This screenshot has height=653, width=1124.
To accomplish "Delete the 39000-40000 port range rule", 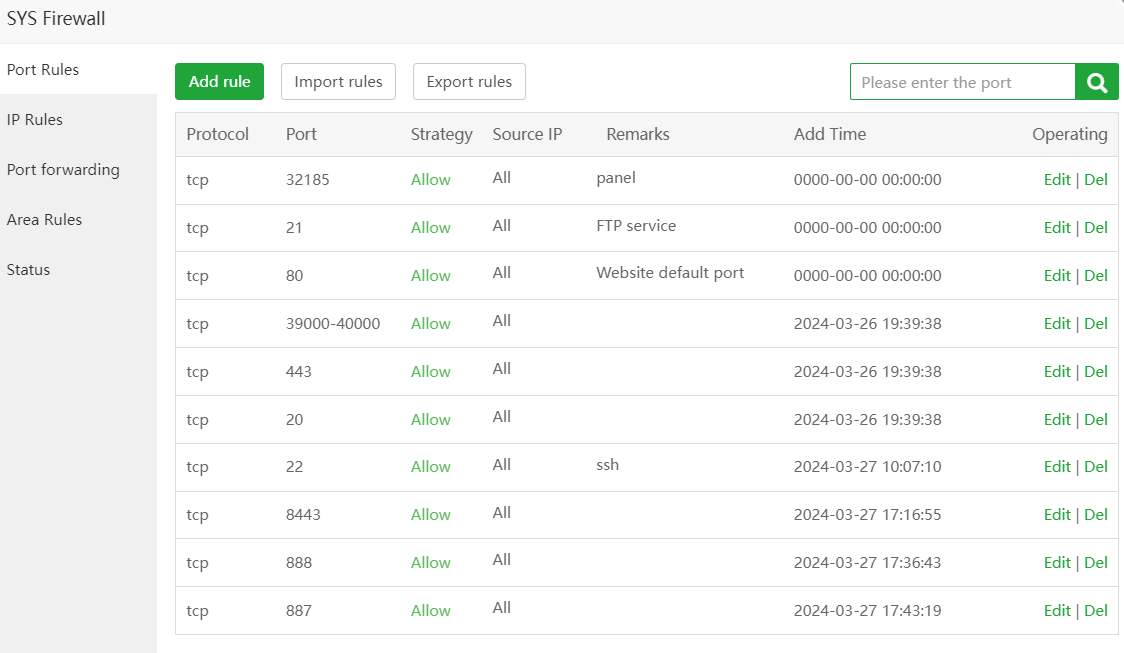I will [x=1096, y=324].
